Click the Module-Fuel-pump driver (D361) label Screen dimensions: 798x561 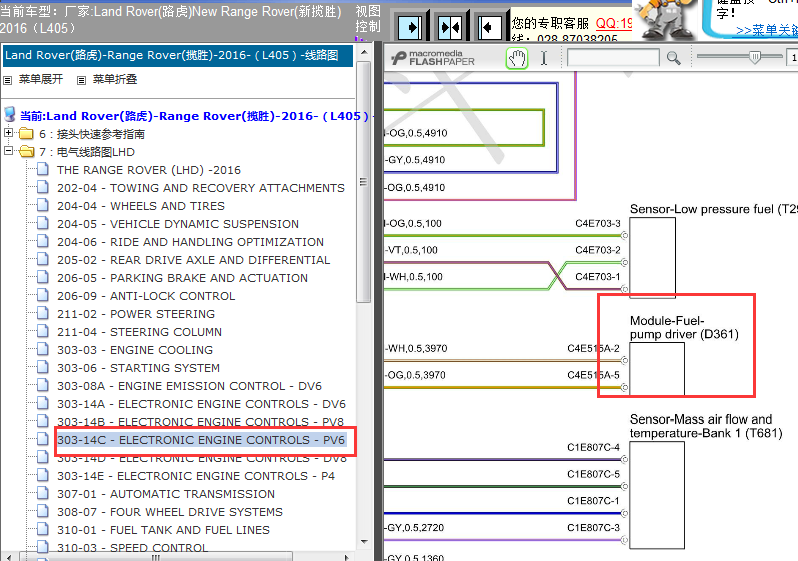(683, 327)
